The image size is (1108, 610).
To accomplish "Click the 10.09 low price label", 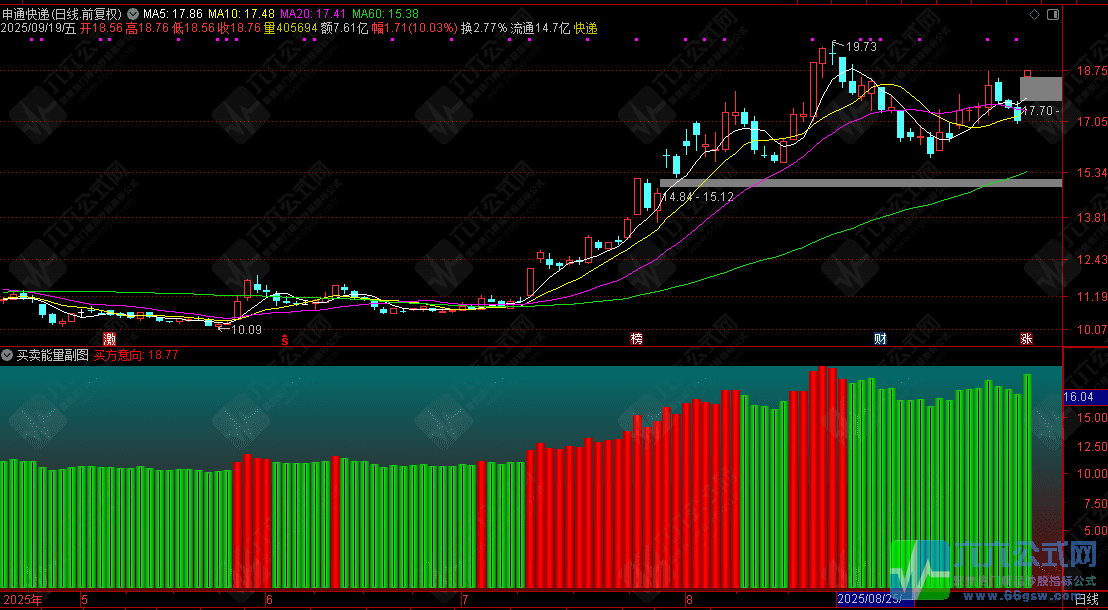I will [x=247, y=329].
